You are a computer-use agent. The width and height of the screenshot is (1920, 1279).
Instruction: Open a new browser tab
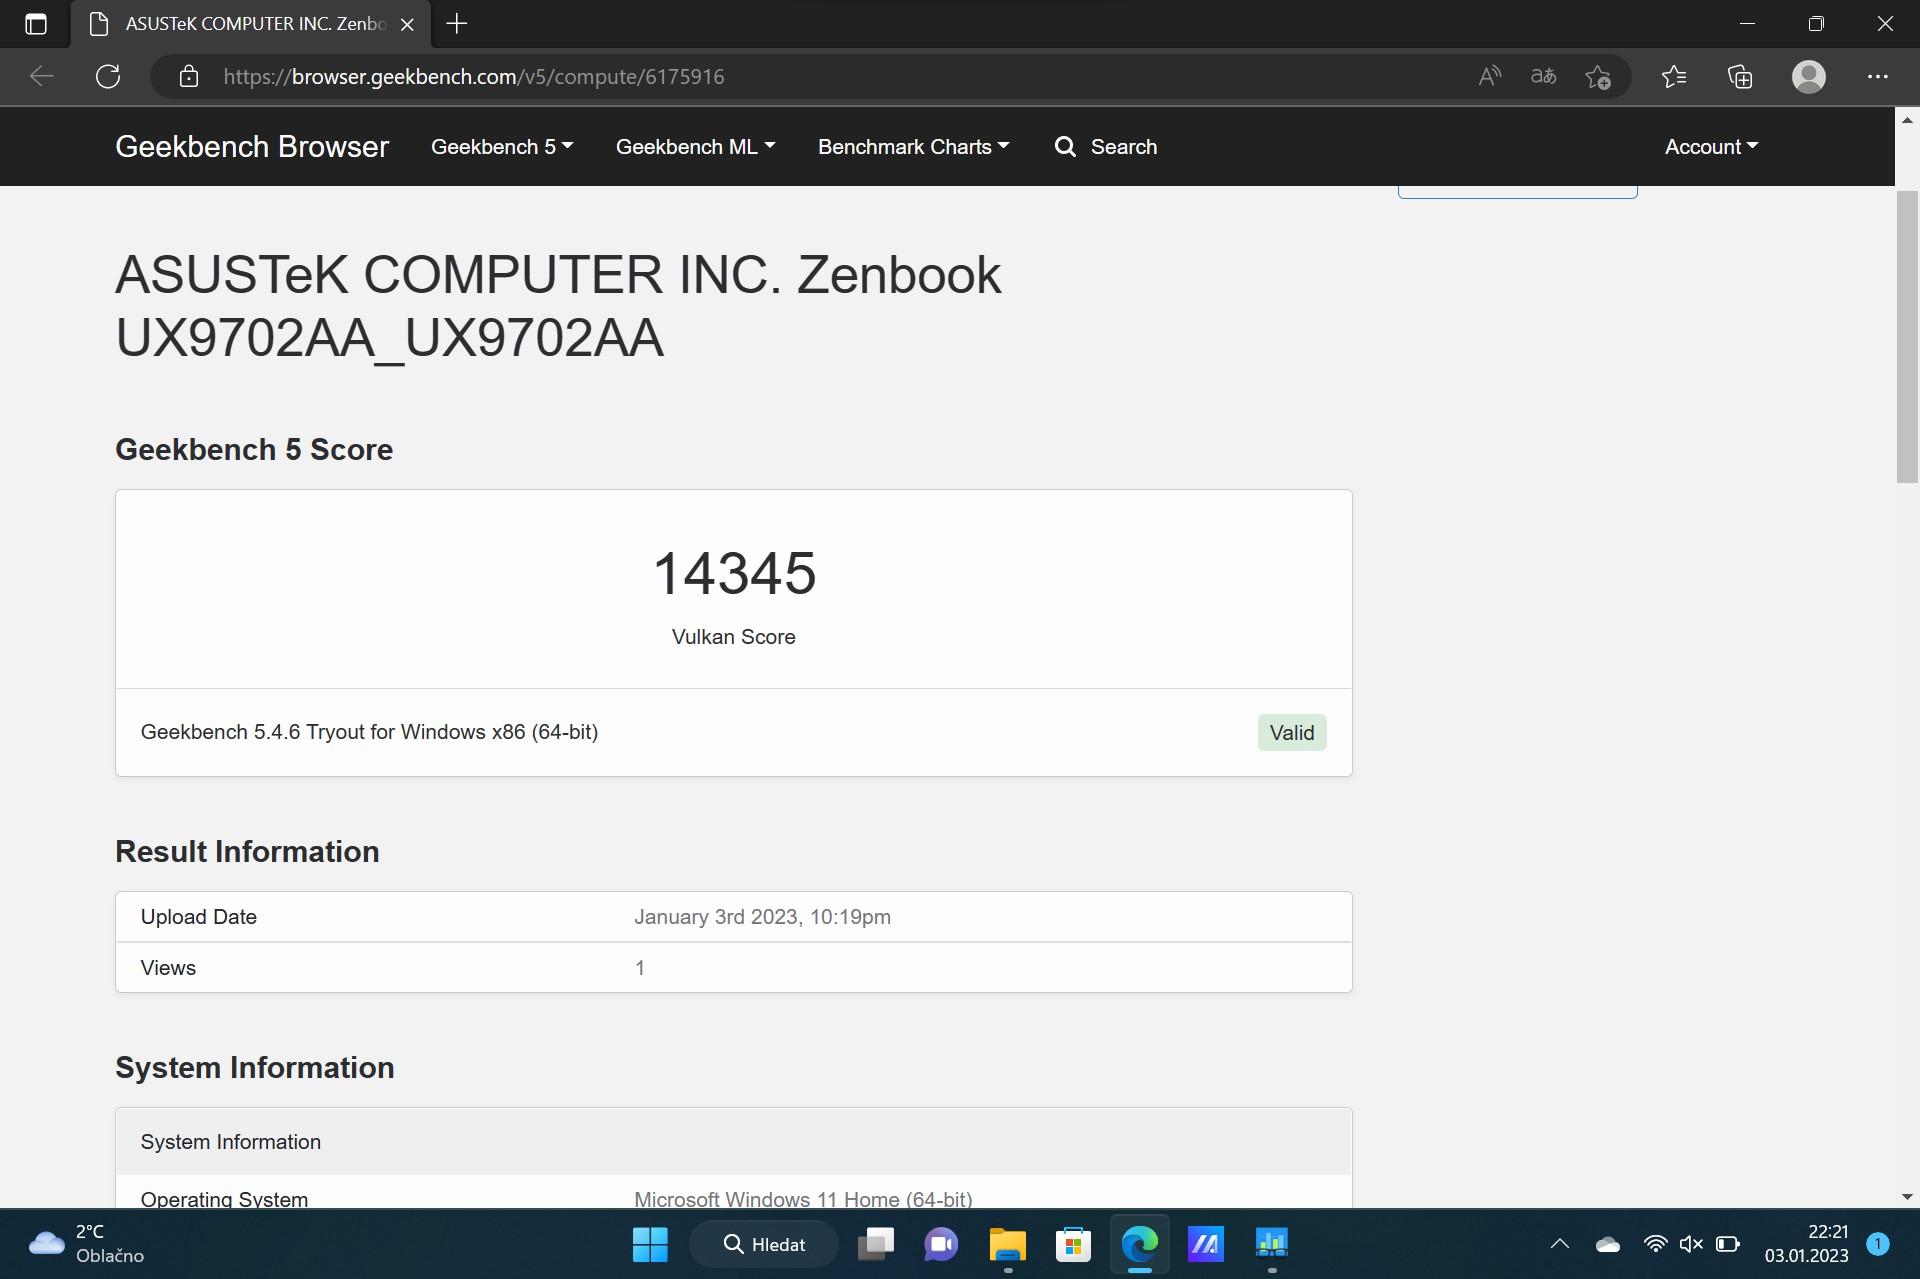(x=457, y=24)
